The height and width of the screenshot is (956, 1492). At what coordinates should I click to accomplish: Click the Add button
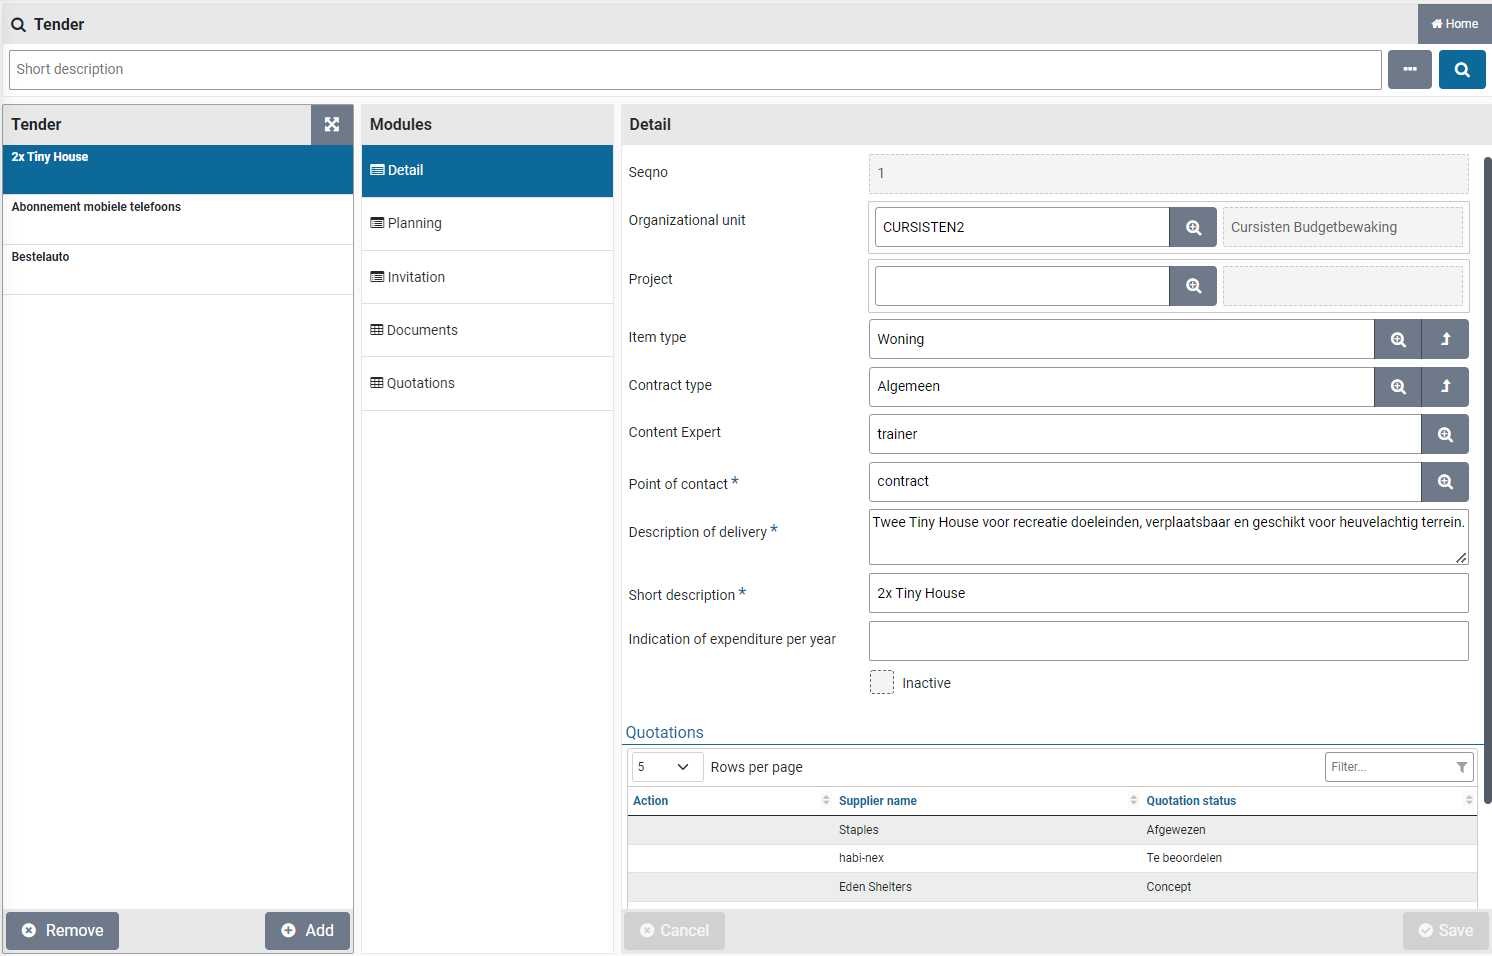307,931
